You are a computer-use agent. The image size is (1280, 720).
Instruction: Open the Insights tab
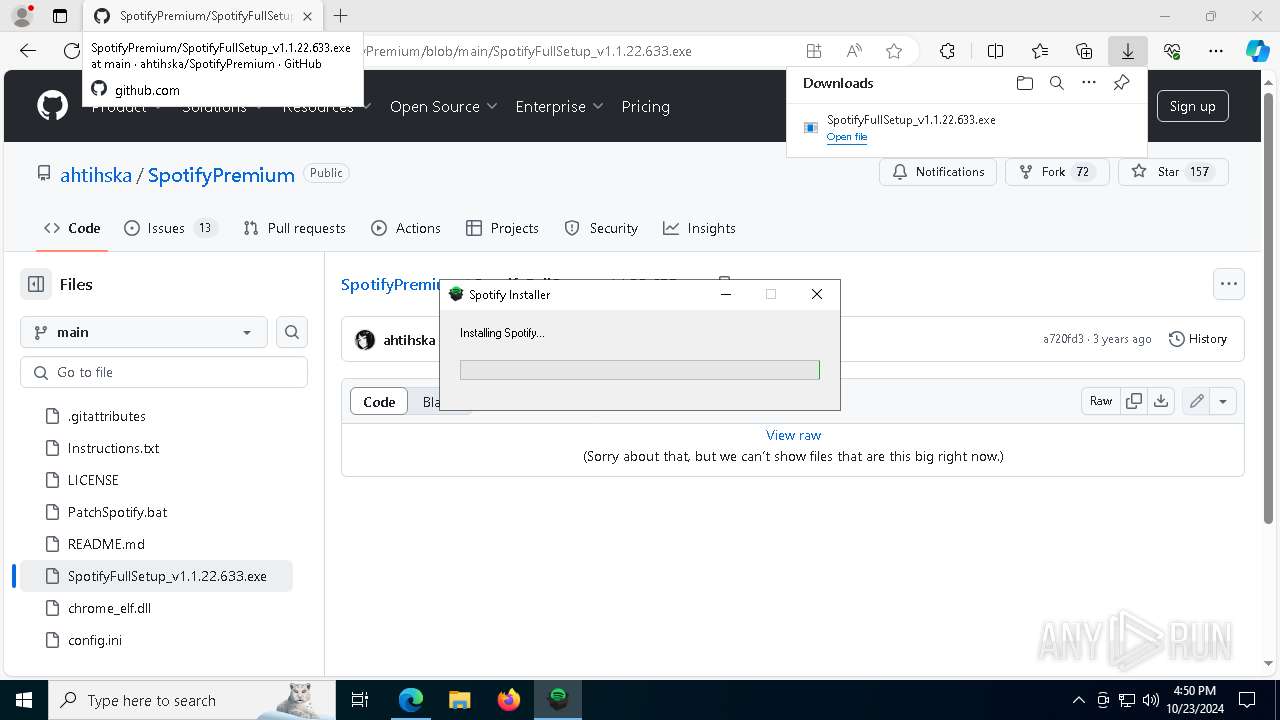point(699,228)
